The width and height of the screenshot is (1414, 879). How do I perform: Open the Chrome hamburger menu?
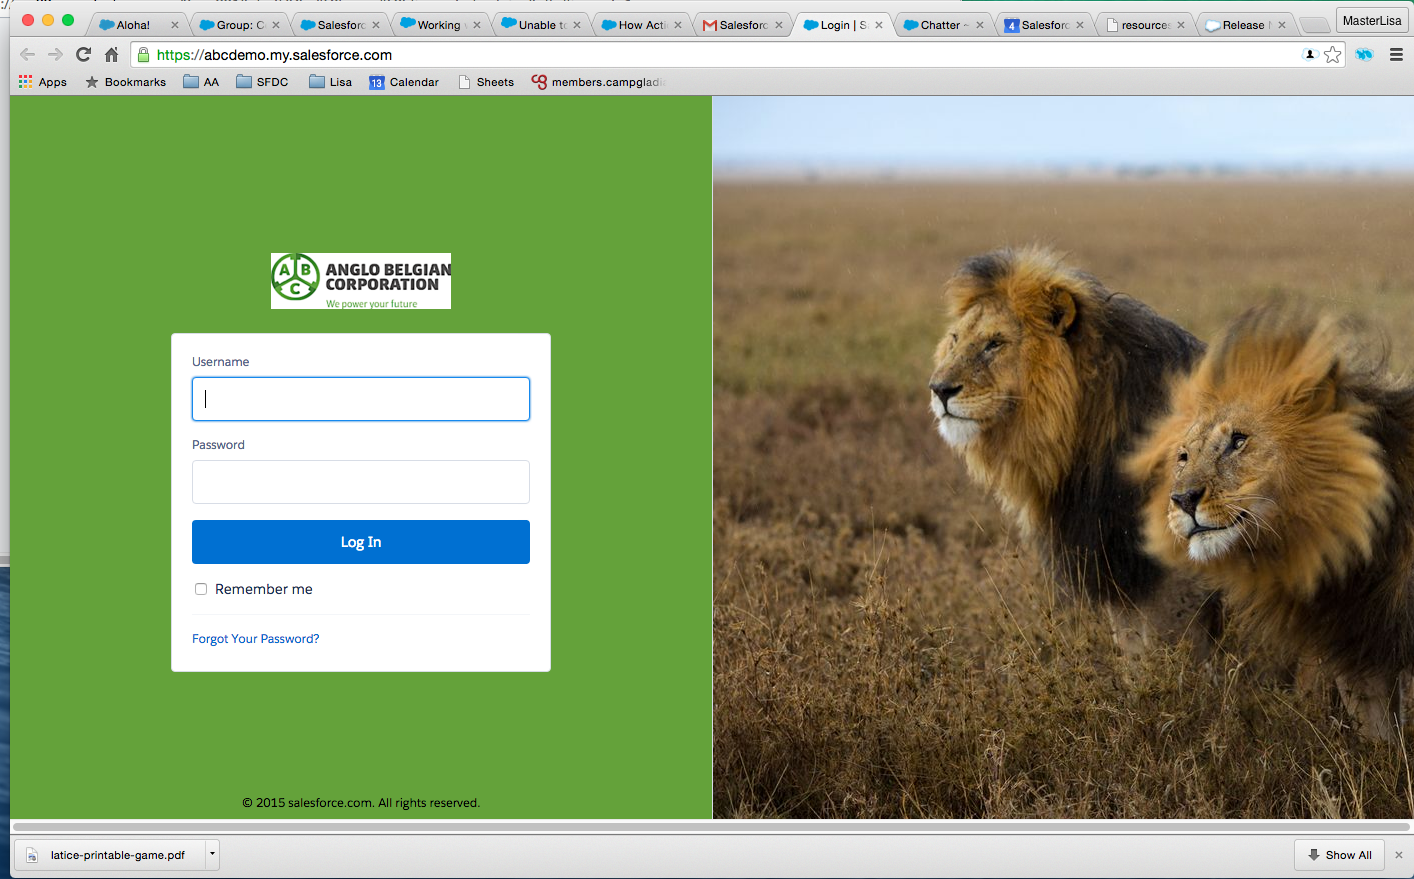tap(1396, 55)
